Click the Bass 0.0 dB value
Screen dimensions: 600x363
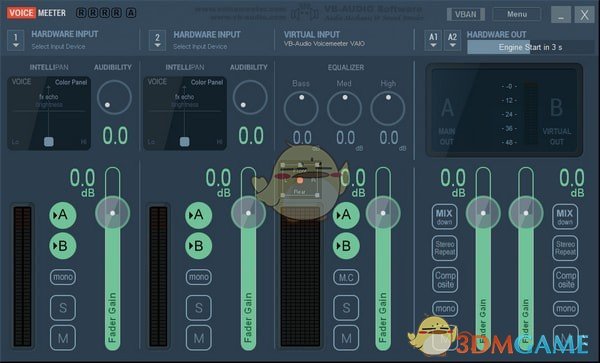pyautogui.click(x=302, y=137)
